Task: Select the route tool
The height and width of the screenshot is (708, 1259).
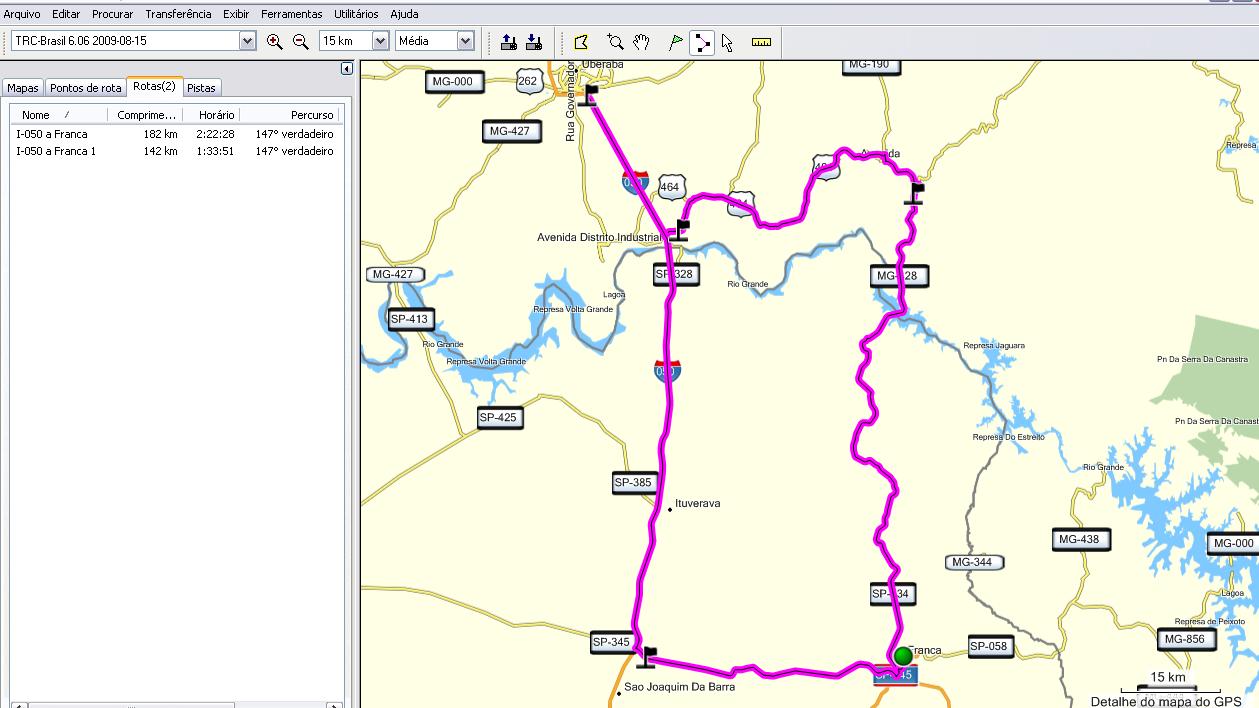Action: [701, 42]
